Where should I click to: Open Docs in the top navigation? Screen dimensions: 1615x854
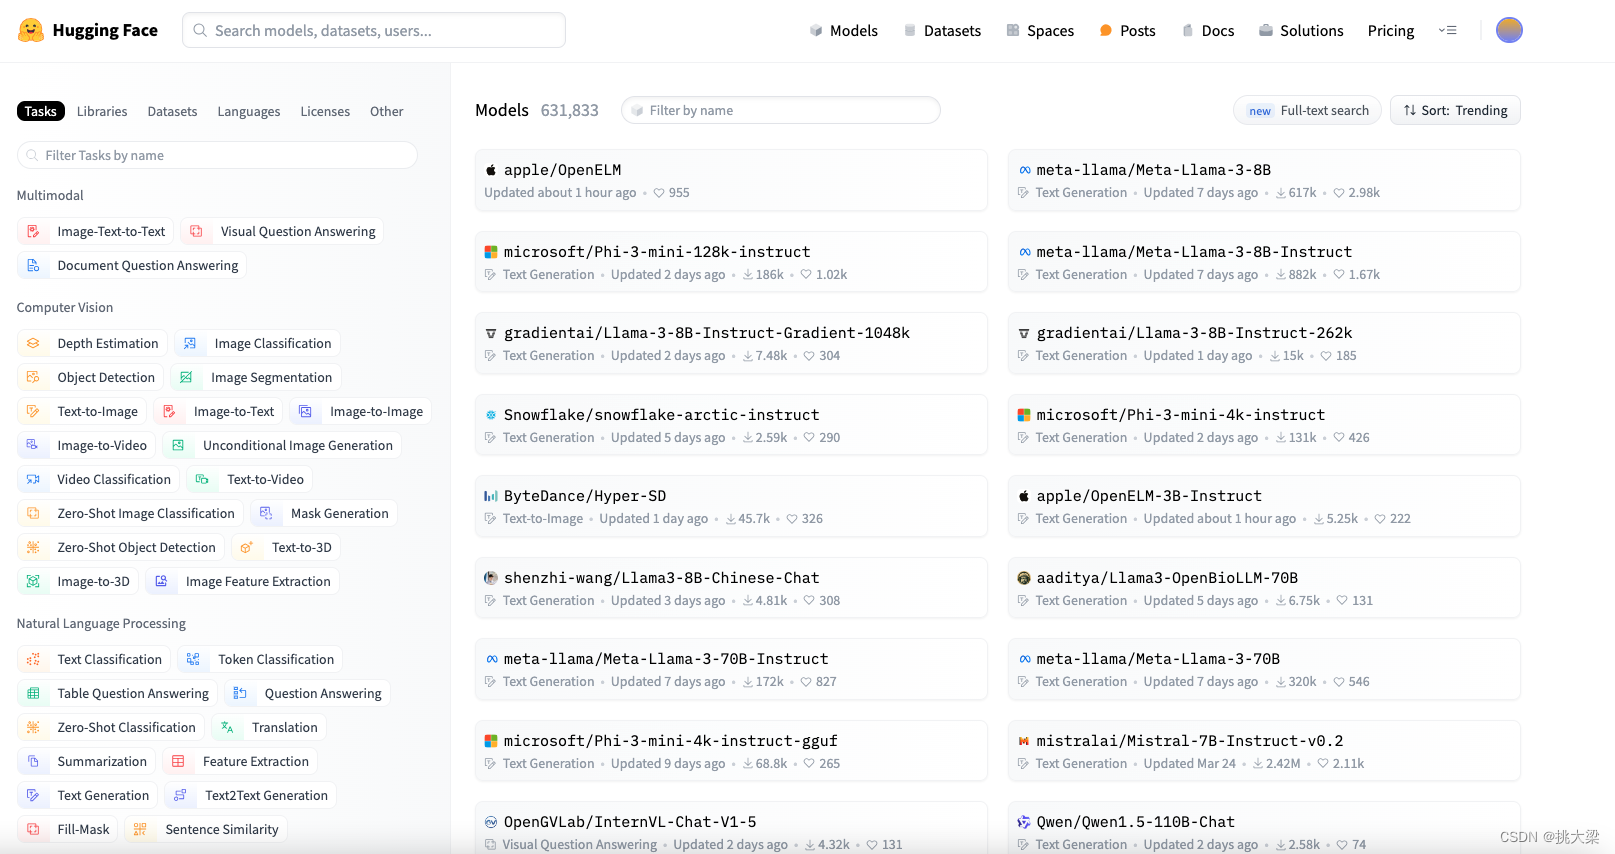click(x=1208, y=31)
